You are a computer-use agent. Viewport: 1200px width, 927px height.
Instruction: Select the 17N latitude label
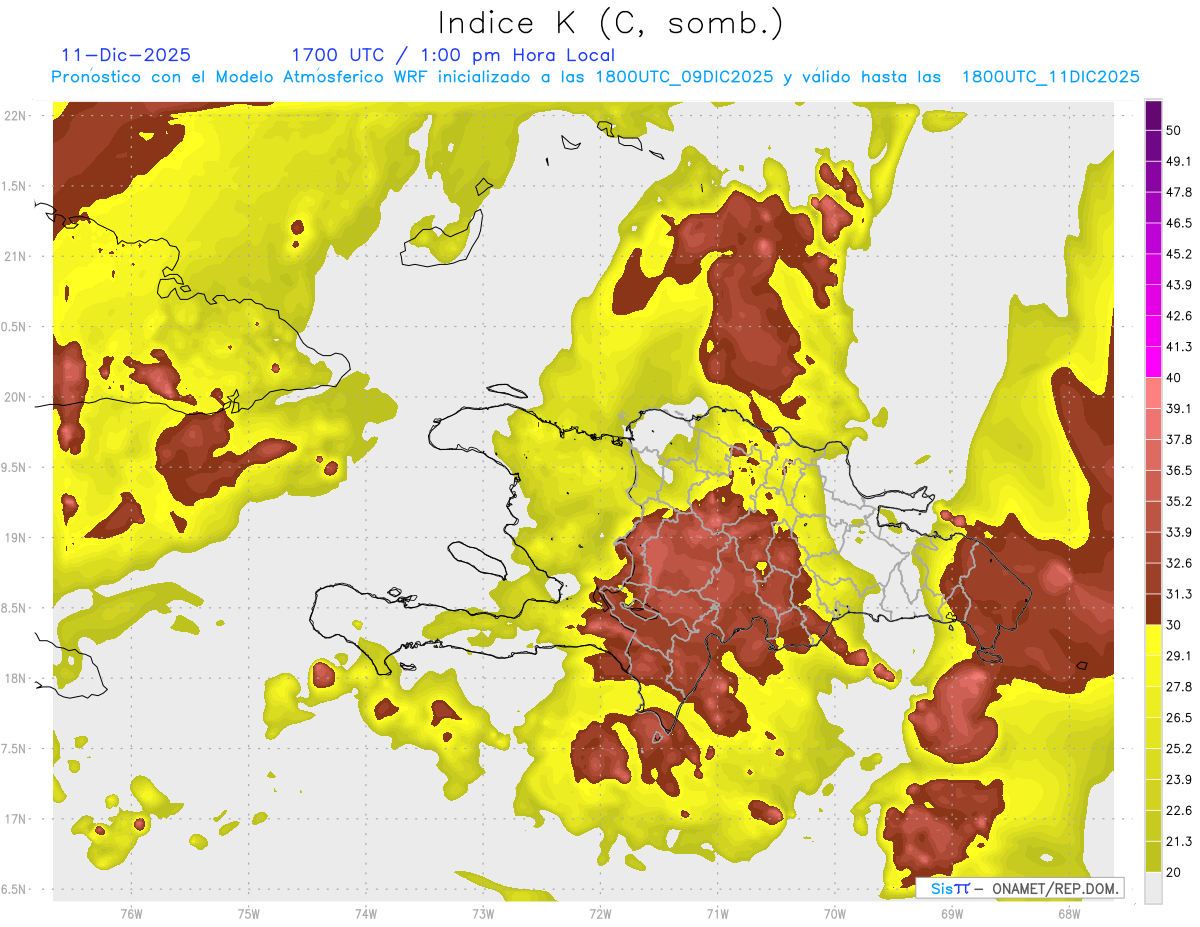click(x=16, y=819)
